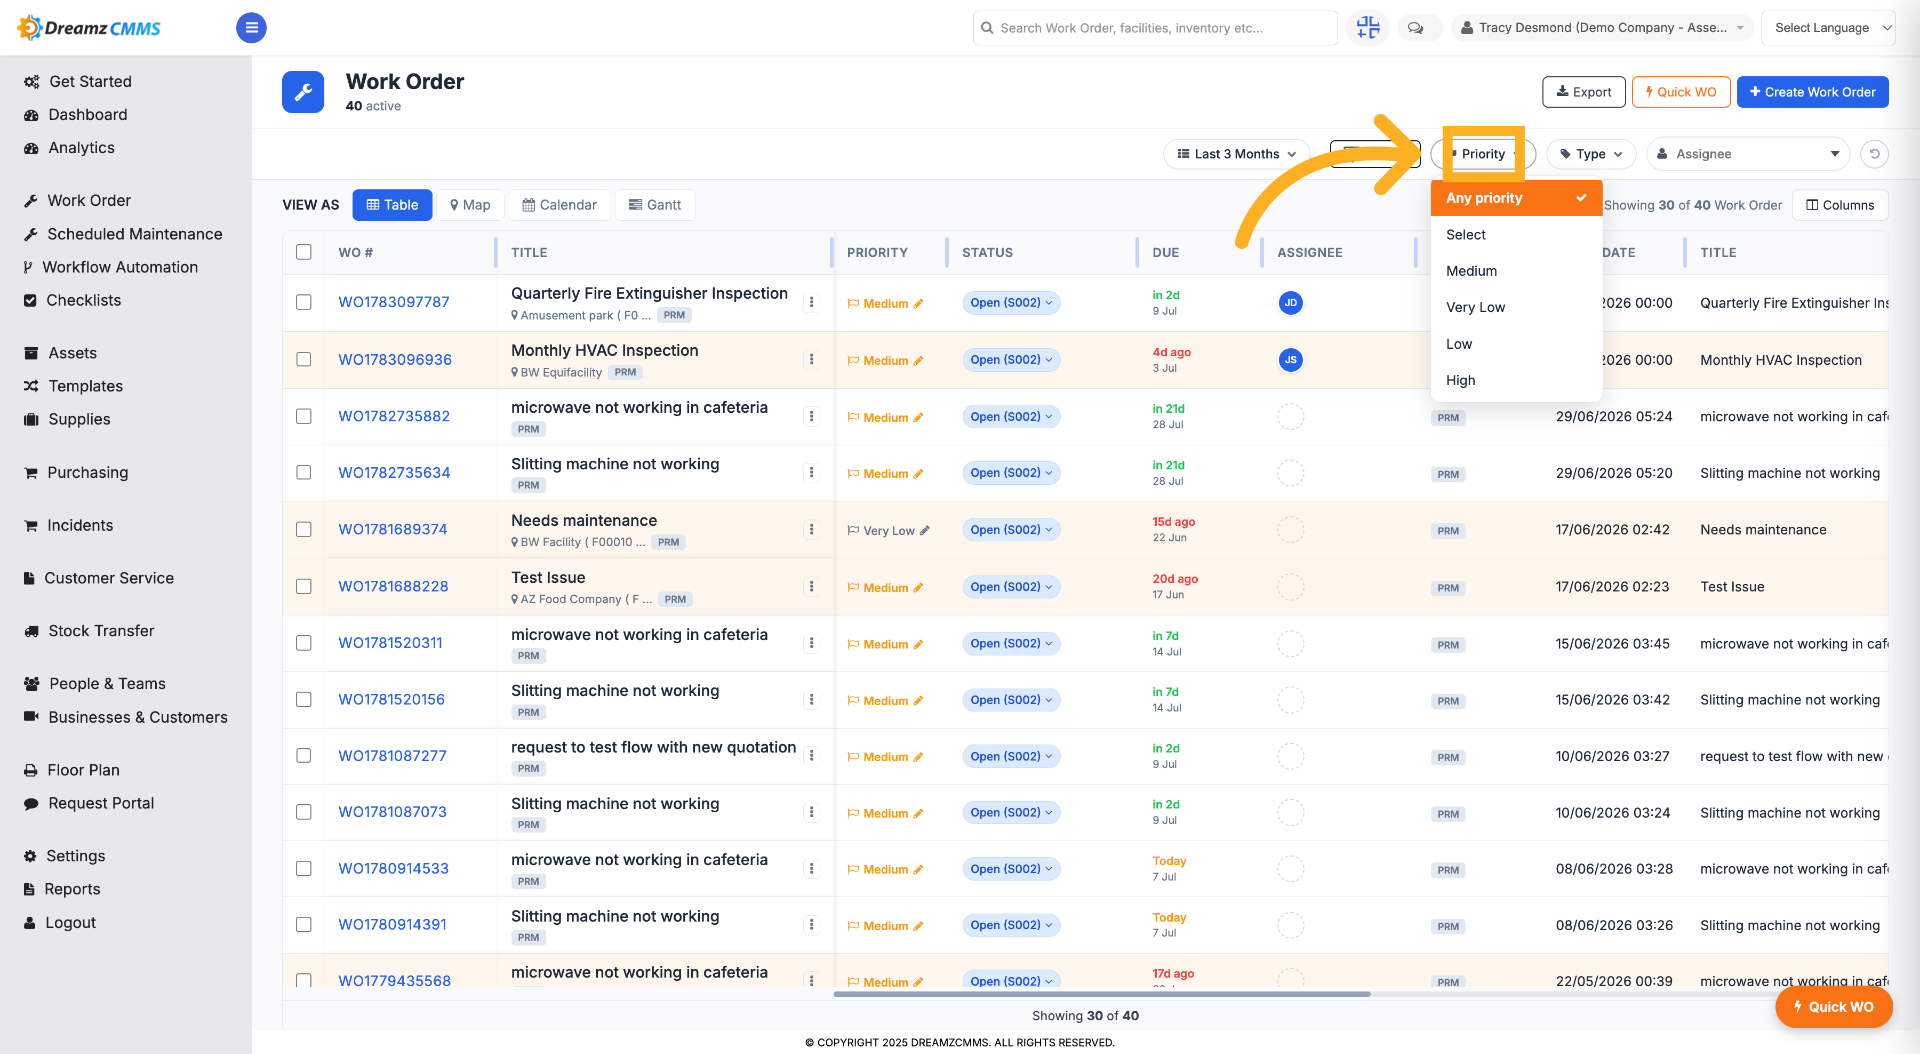Select checkbox for WO1782735634
The height and width of the screenshot is (1054, 1920).
point(304,472)
